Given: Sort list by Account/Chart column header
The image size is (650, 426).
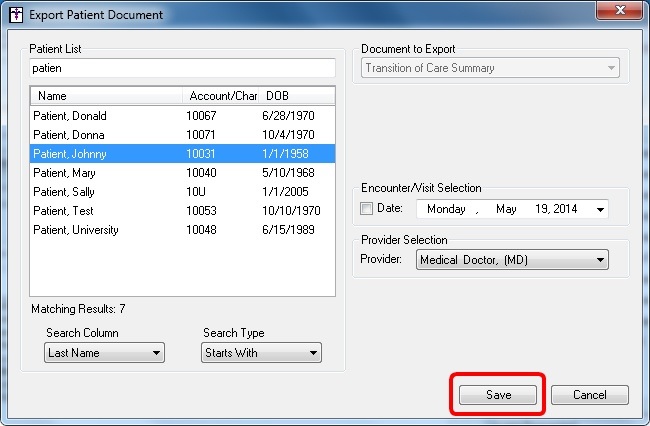Looking at the screenshot, I should [222, 97].
